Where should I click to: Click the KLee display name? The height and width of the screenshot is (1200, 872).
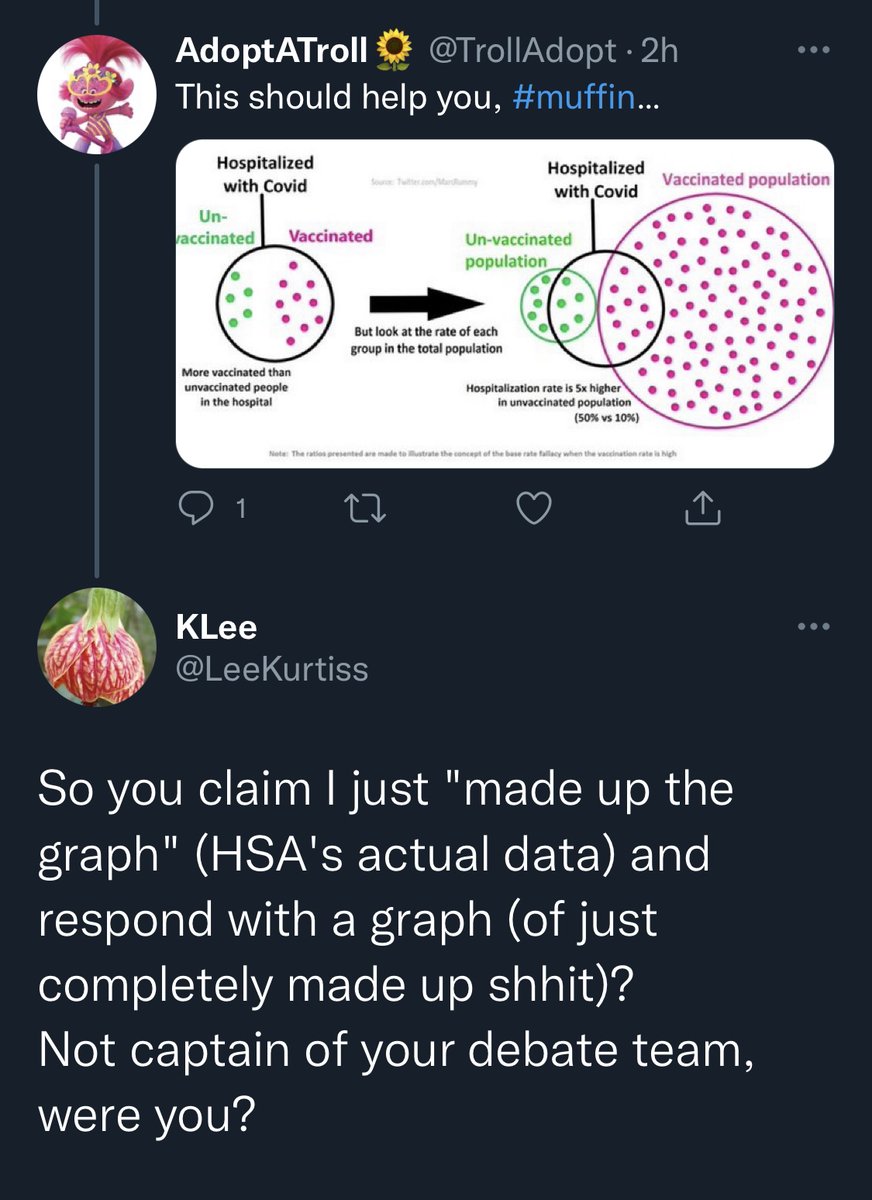[x=216, y=627]
